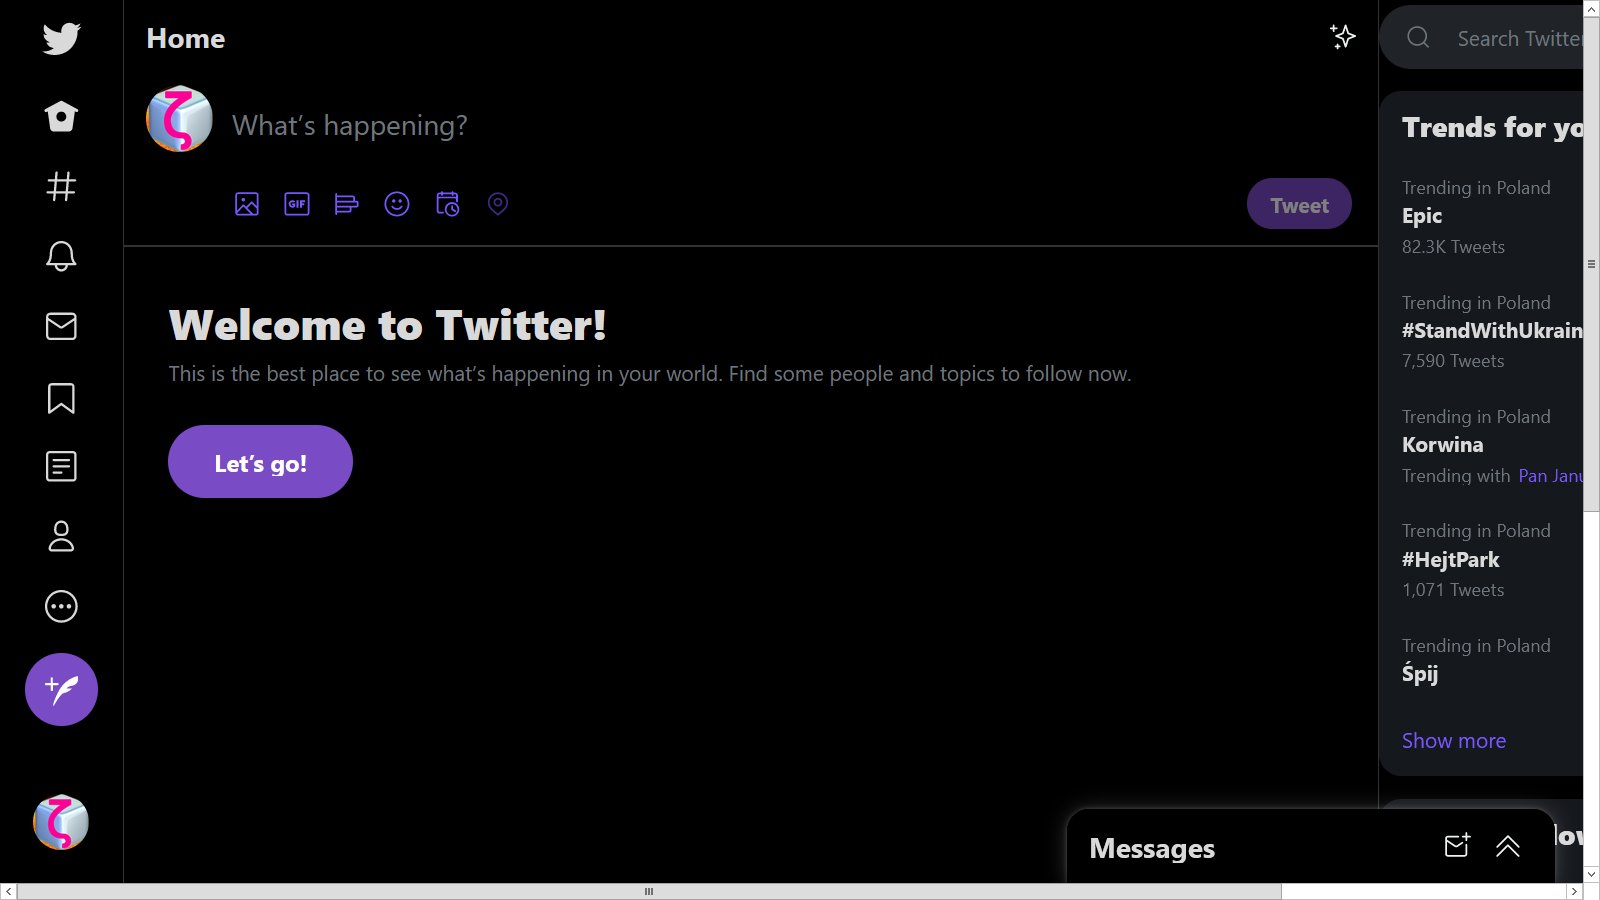Viewport: 1600px width, 900px height.
Task: Click the horizontal scrollbar at the bottom
Action: (x=648, y=891)
